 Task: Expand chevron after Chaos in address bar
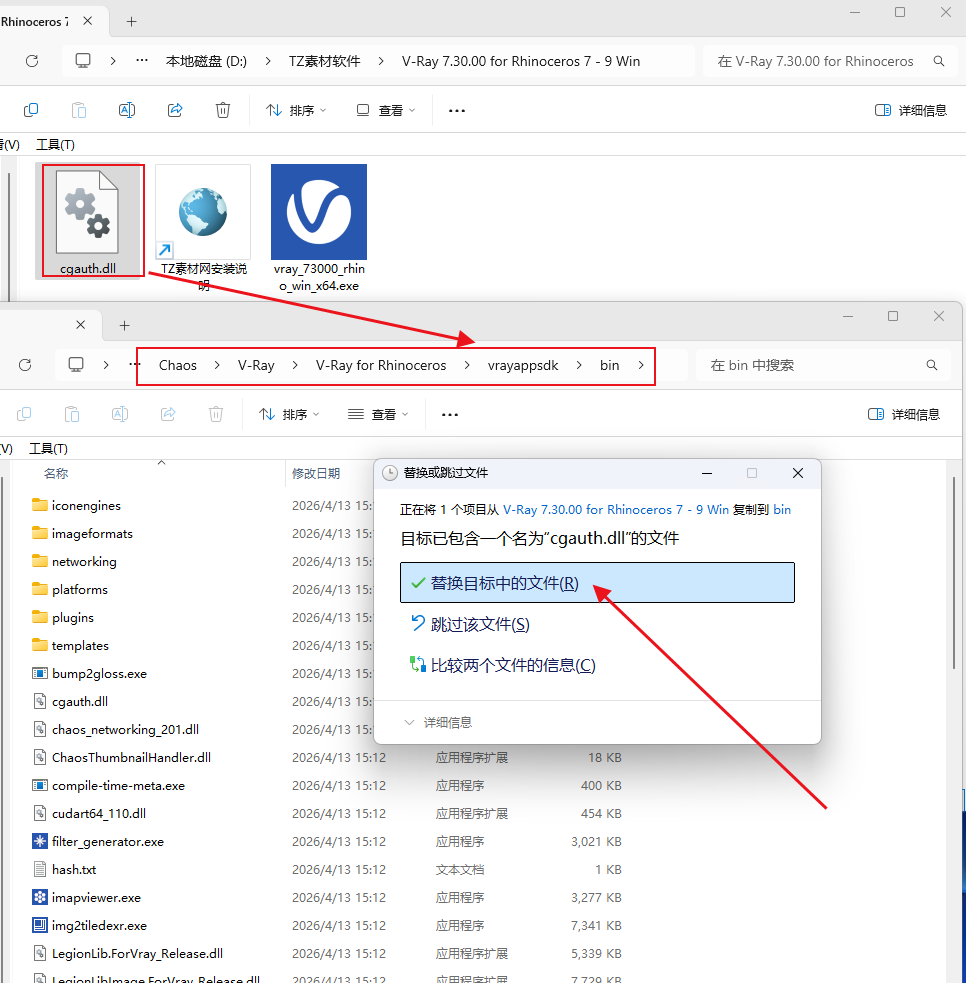pos(217,365)
